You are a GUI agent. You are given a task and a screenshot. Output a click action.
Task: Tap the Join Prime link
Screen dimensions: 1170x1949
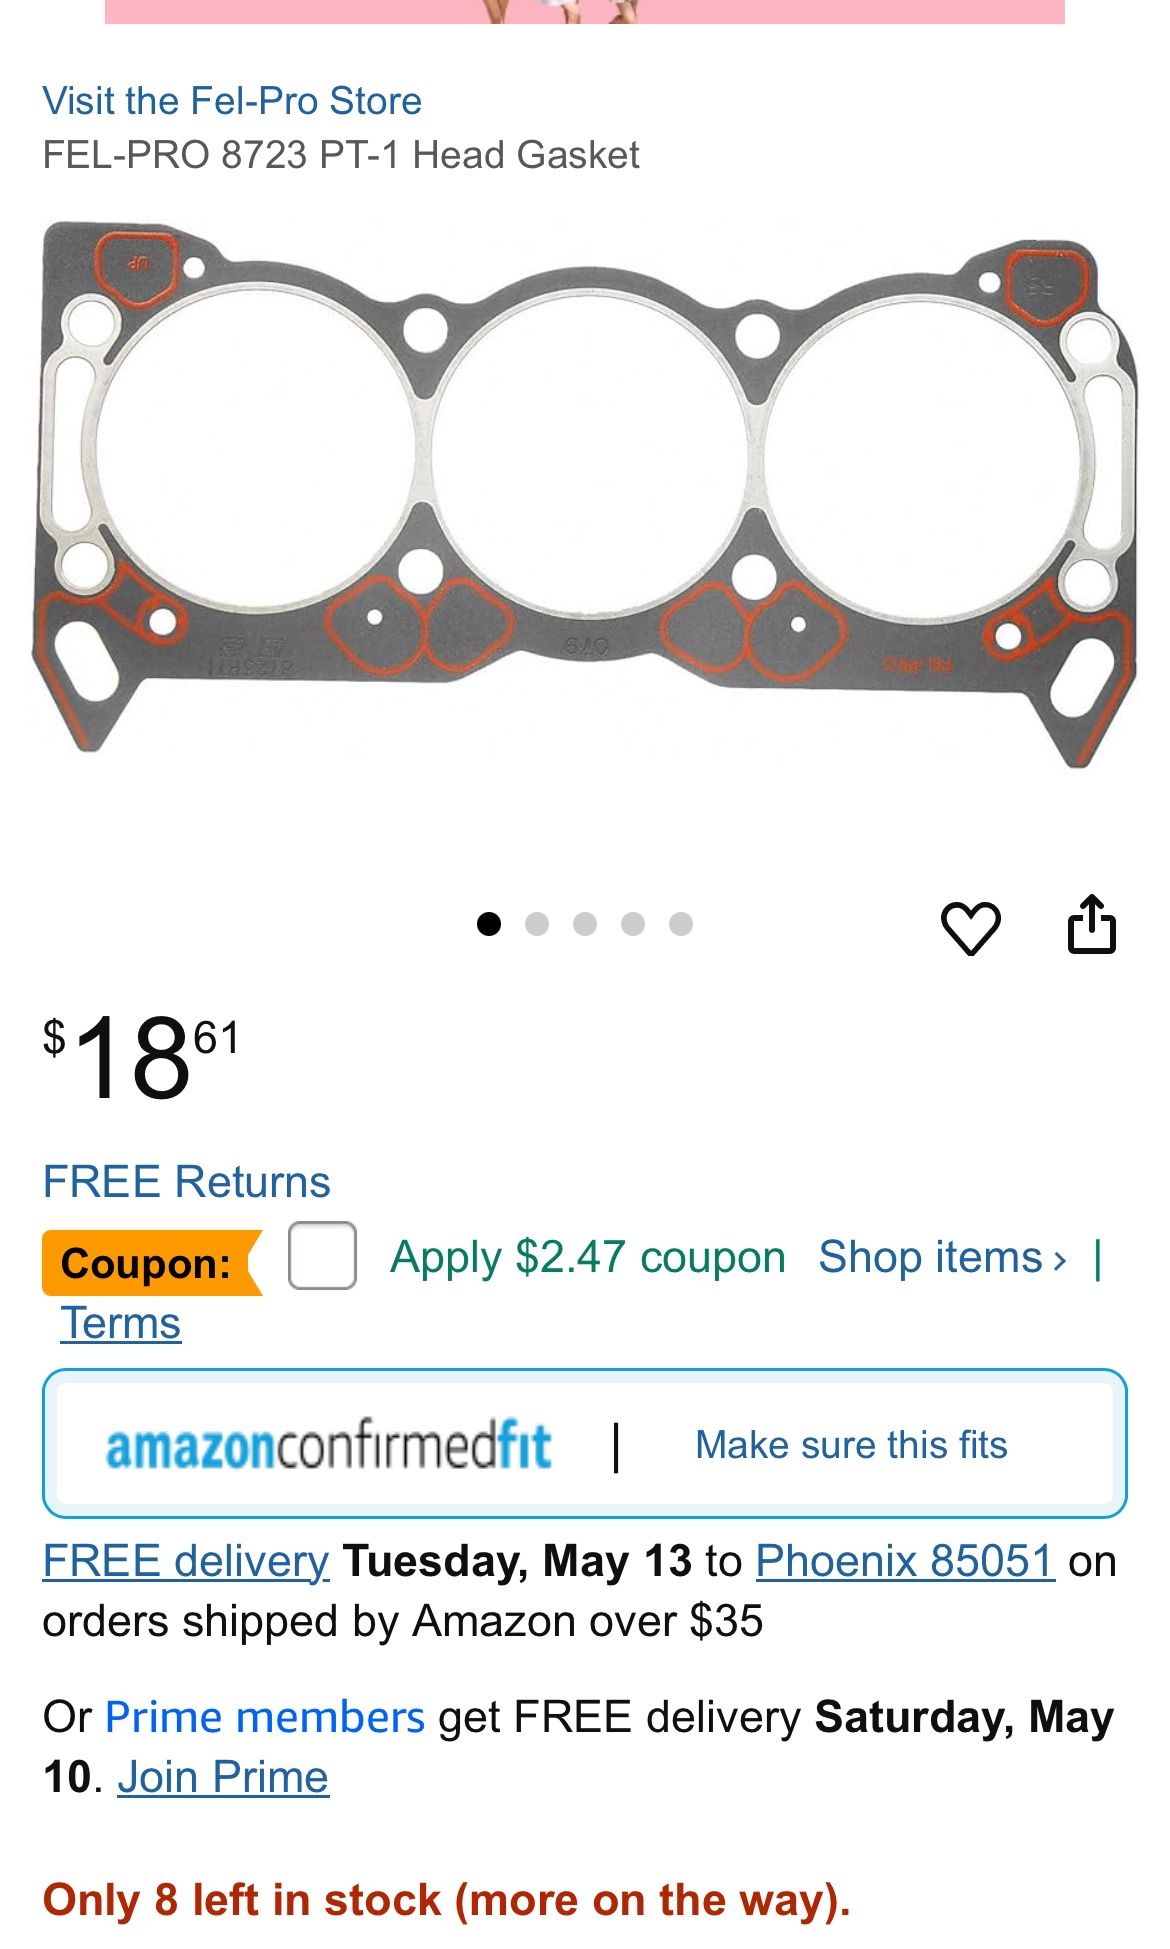pyautogui.click(x=223, y=1777)
